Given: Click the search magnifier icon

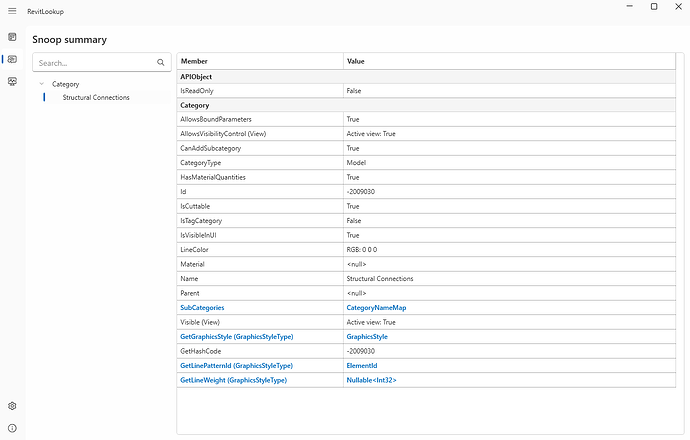Looking at the screenshot, I should tap(161, 63).
